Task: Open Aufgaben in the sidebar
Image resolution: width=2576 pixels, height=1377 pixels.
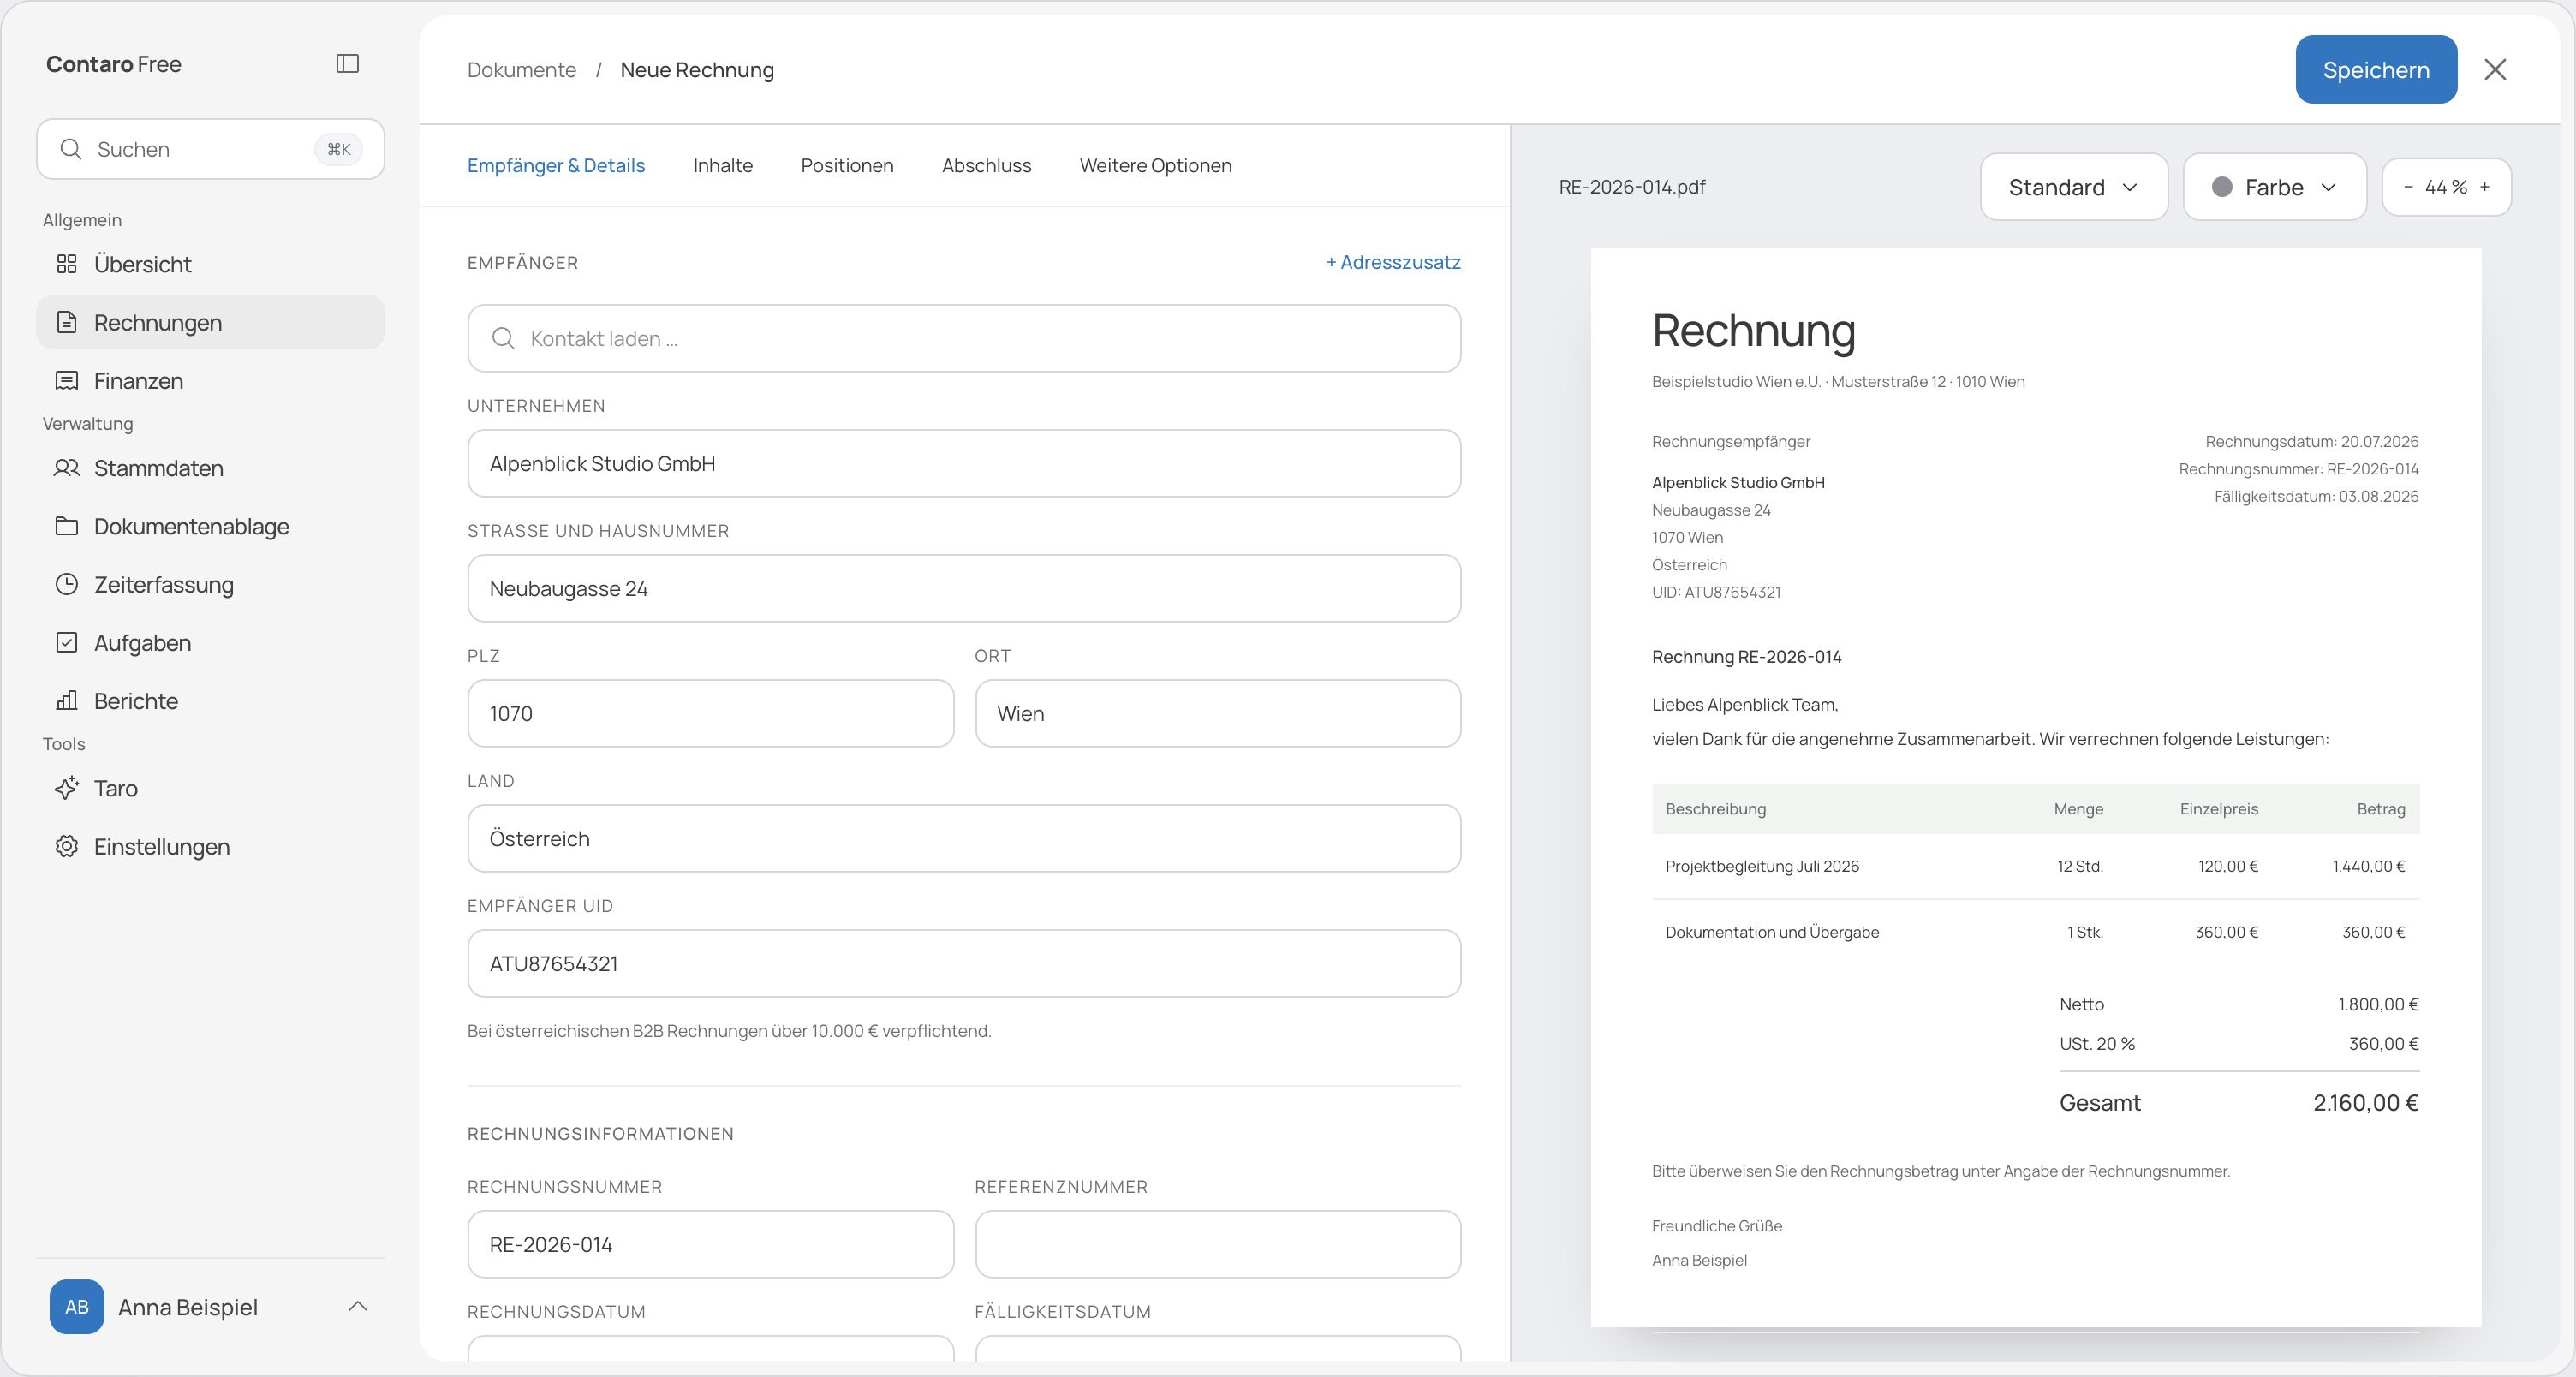Action: point(210,642)
